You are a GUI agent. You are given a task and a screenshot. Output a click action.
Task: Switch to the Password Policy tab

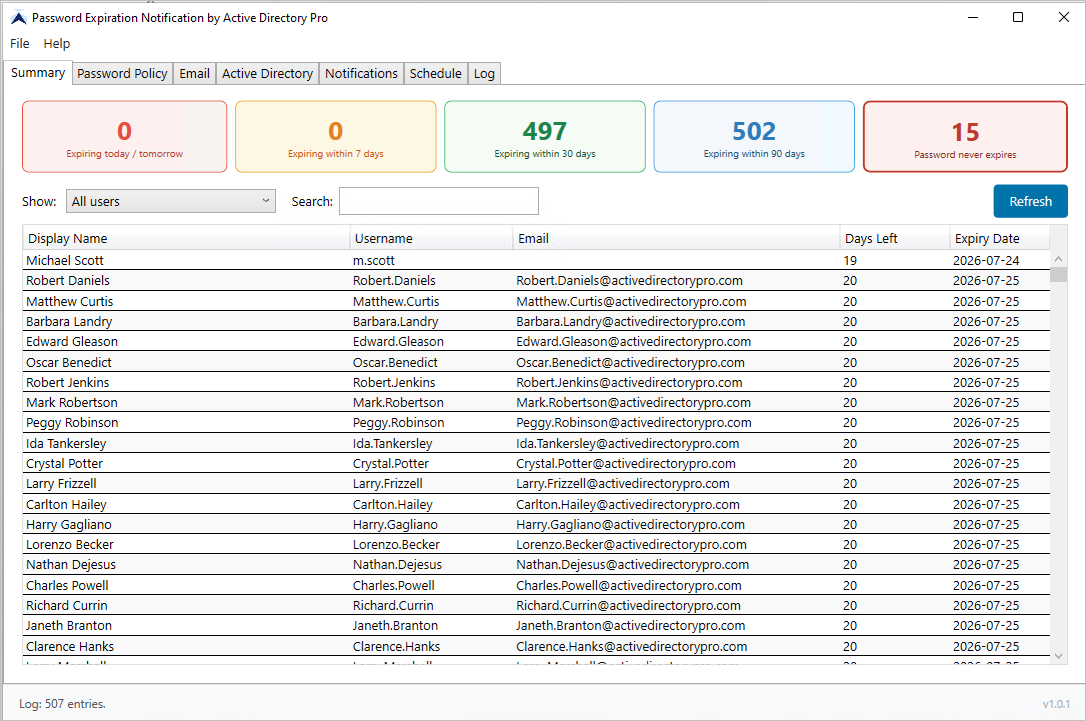click(x=122, y=73)
